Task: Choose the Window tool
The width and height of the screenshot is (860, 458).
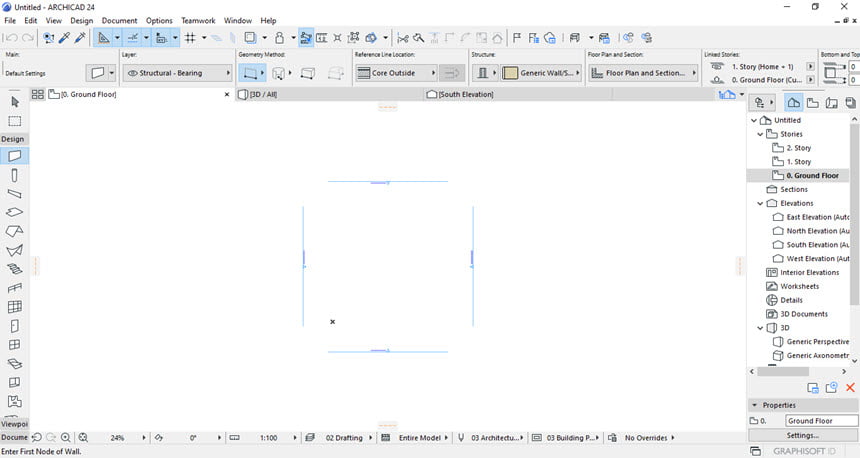Action: click(15, 344)
